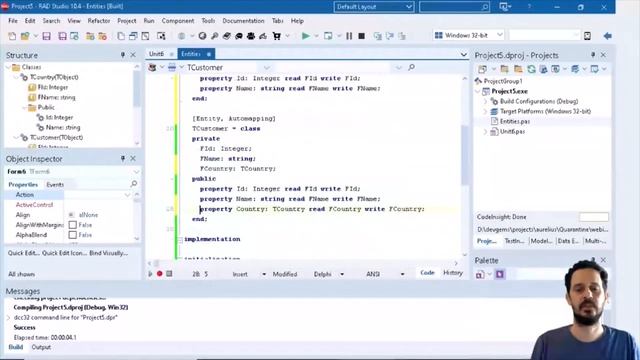Click the help question mark in title bar
640x360 pixels.
tap(529, 7)
